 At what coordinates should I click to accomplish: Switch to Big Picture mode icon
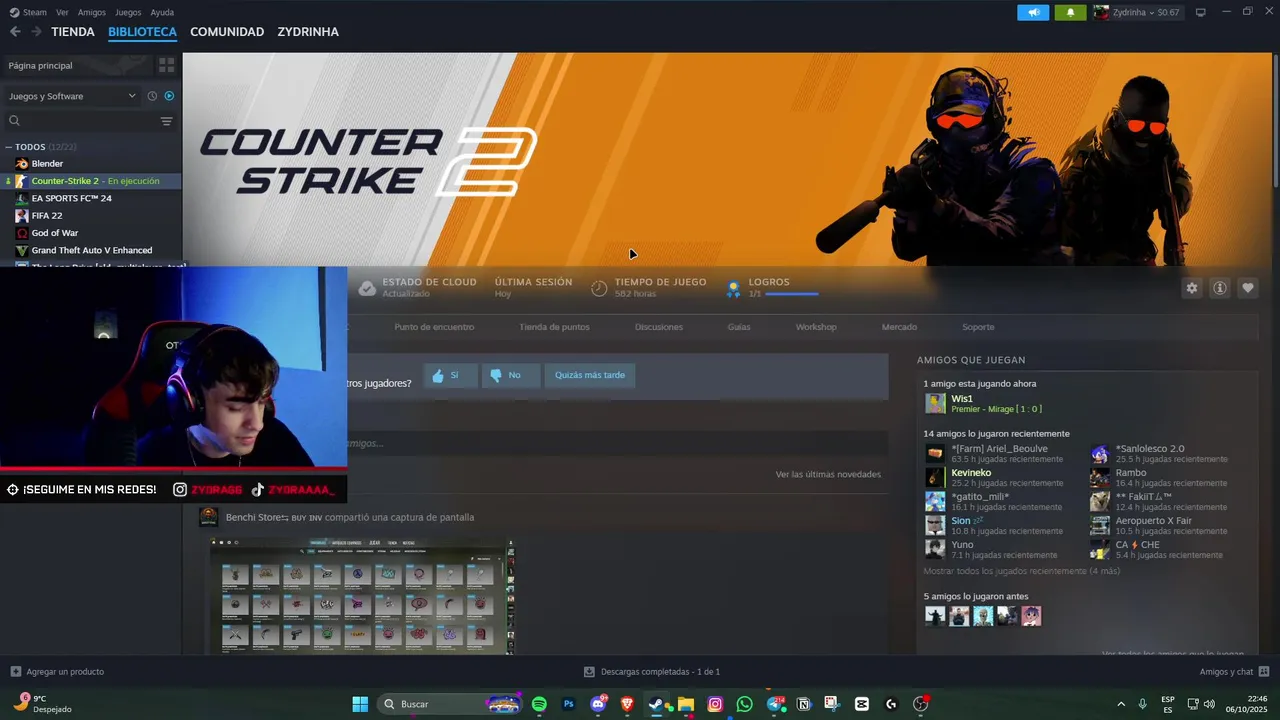point(1201,12)
